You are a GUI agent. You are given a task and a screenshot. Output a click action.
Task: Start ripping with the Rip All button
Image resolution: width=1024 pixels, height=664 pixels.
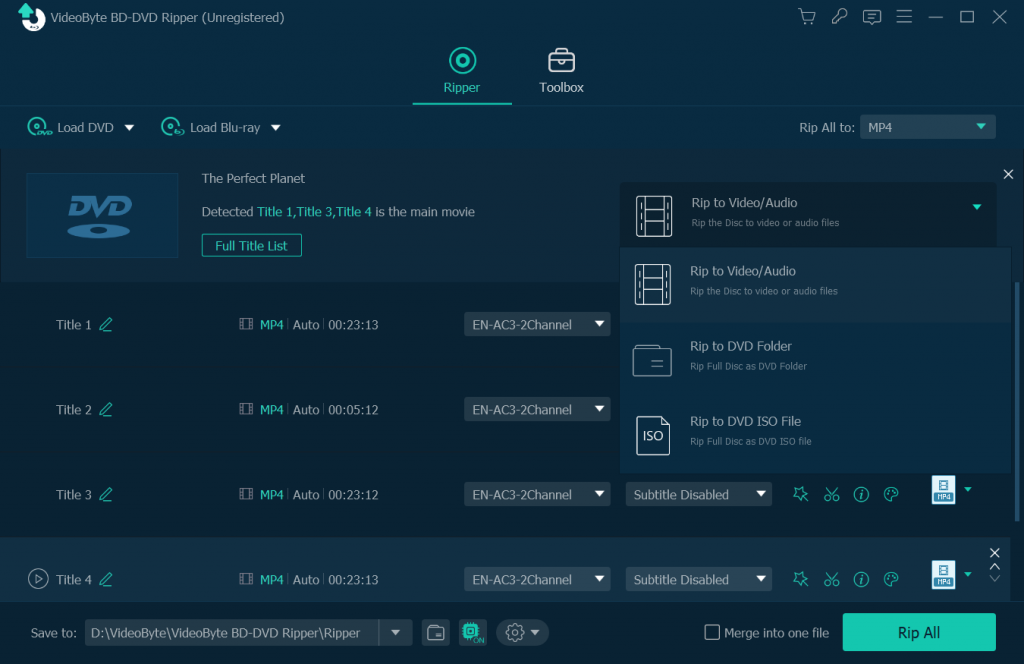pos(918,632)
